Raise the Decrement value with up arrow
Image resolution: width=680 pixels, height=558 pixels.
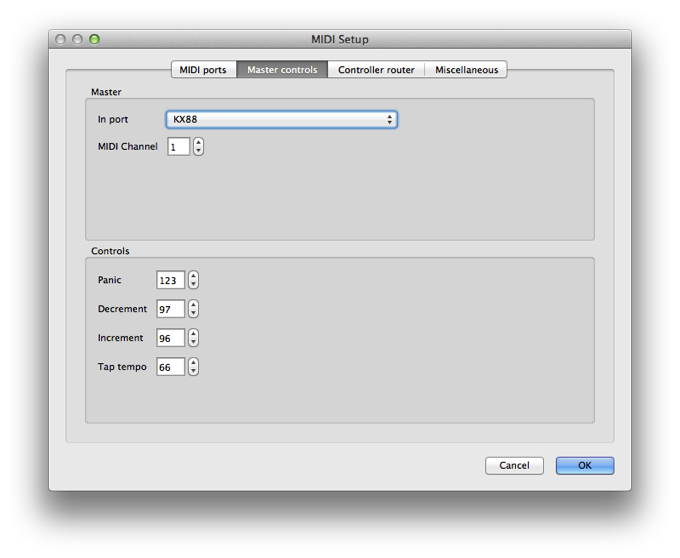click(193, 305)
